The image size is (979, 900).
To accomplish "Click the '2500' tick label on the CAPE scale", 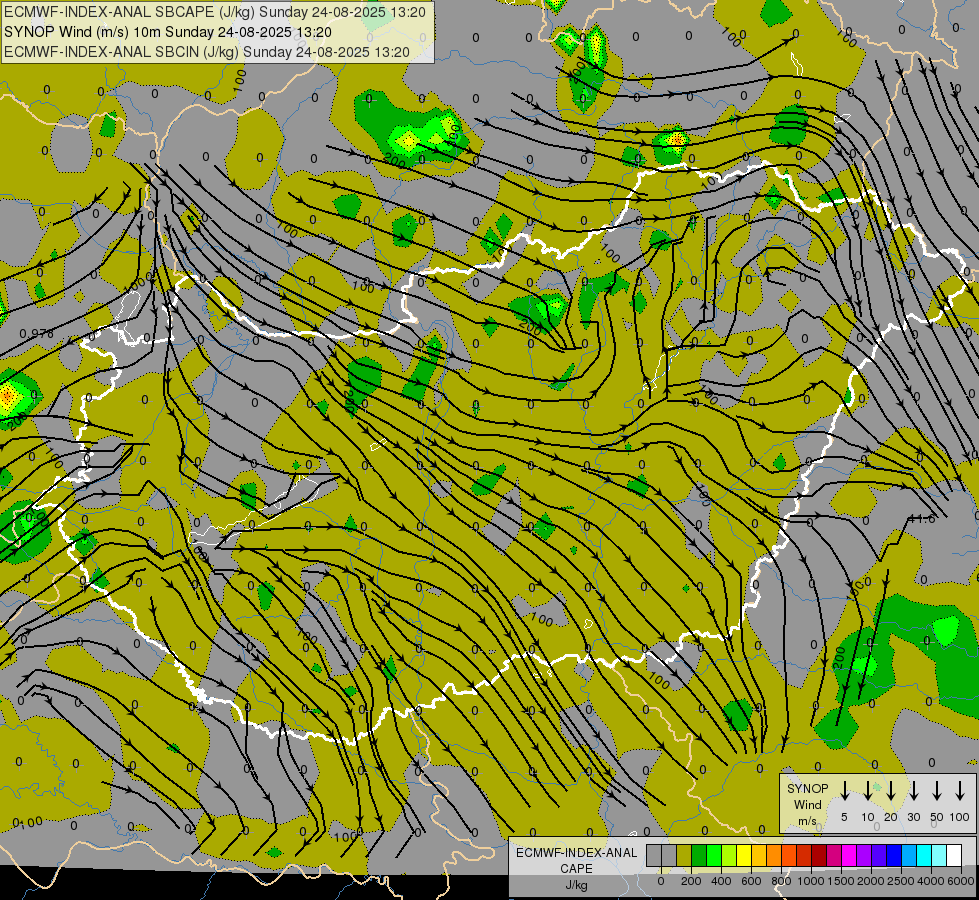I will click(x=901, y=881).
